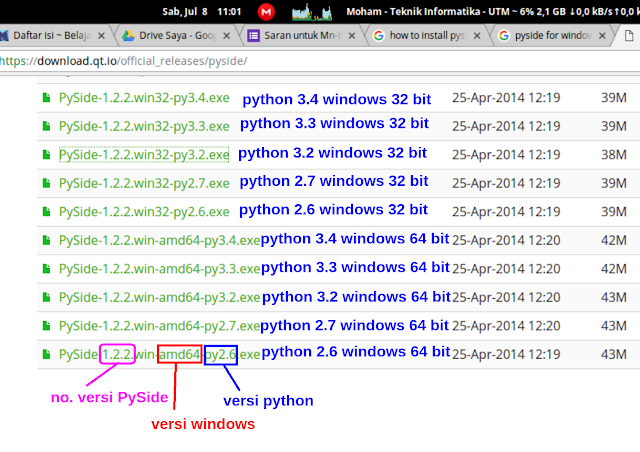Switch to 'Drive Saya - Goog' tab
The width and height of the screenshot is (640, 452).
[x=178, y=36]
